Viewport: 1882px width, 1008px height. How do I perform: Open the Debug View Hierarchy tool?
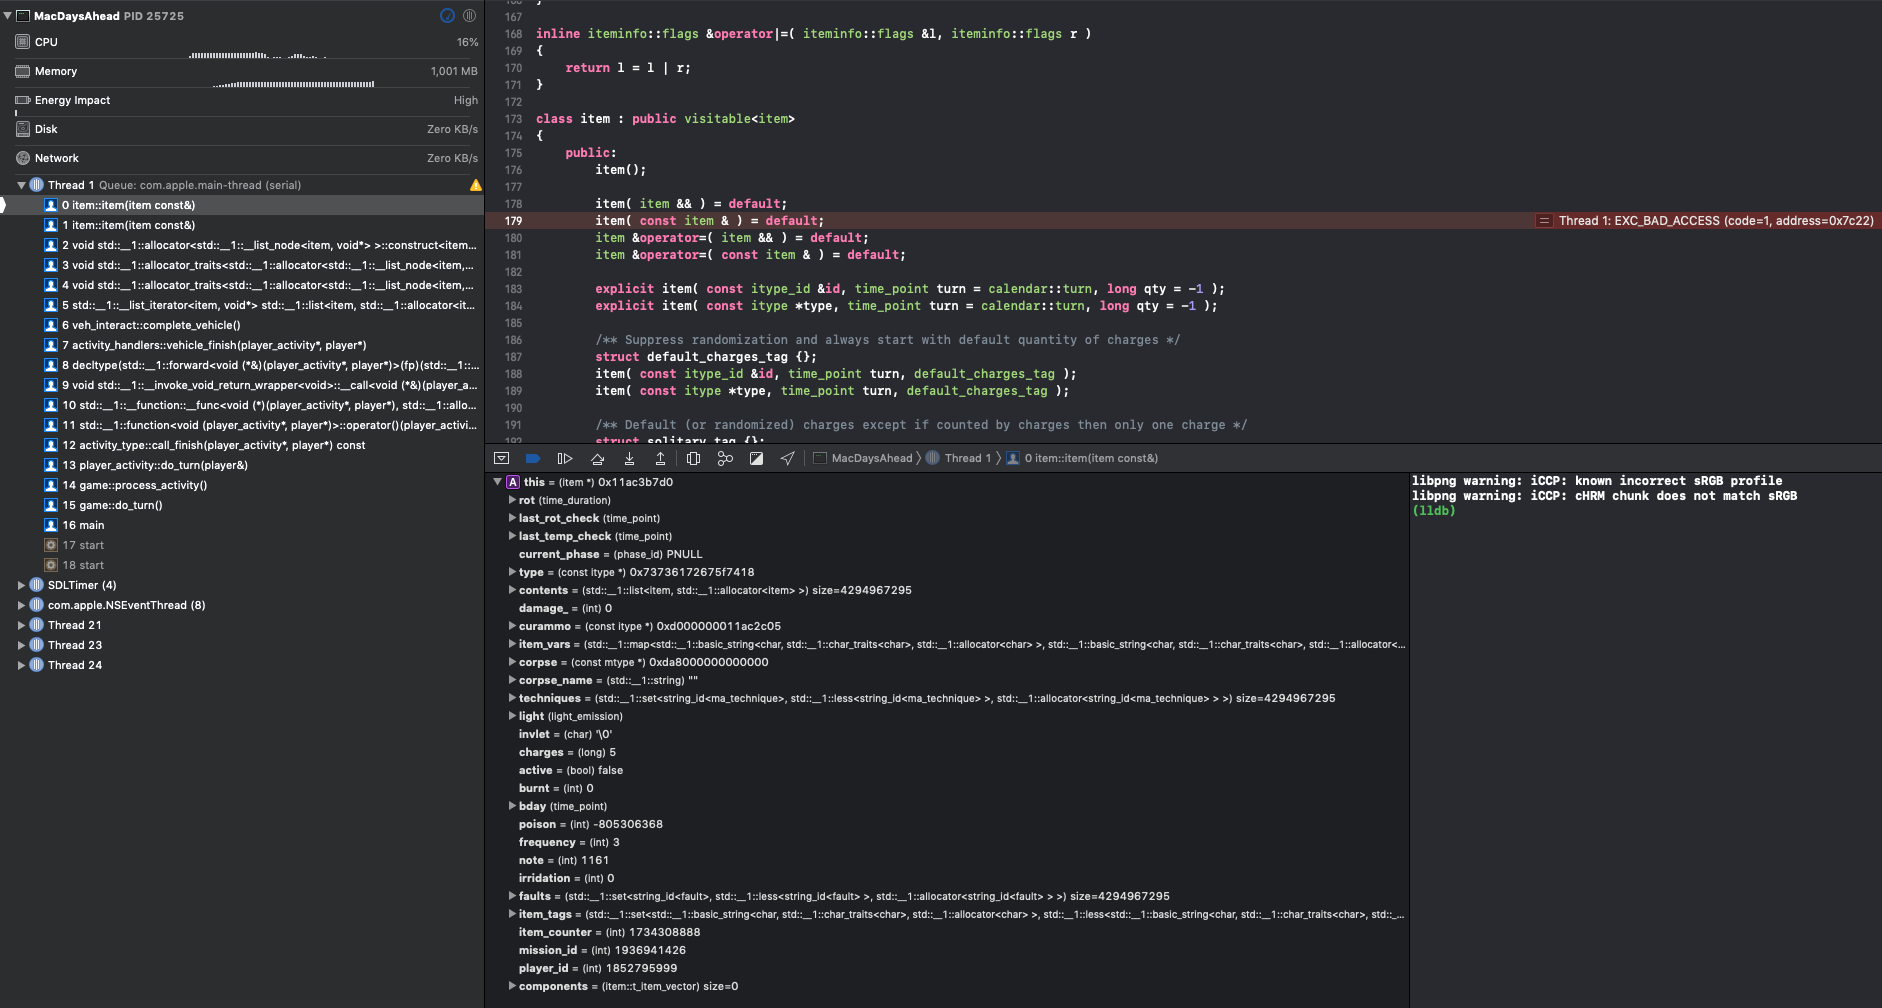694,458
